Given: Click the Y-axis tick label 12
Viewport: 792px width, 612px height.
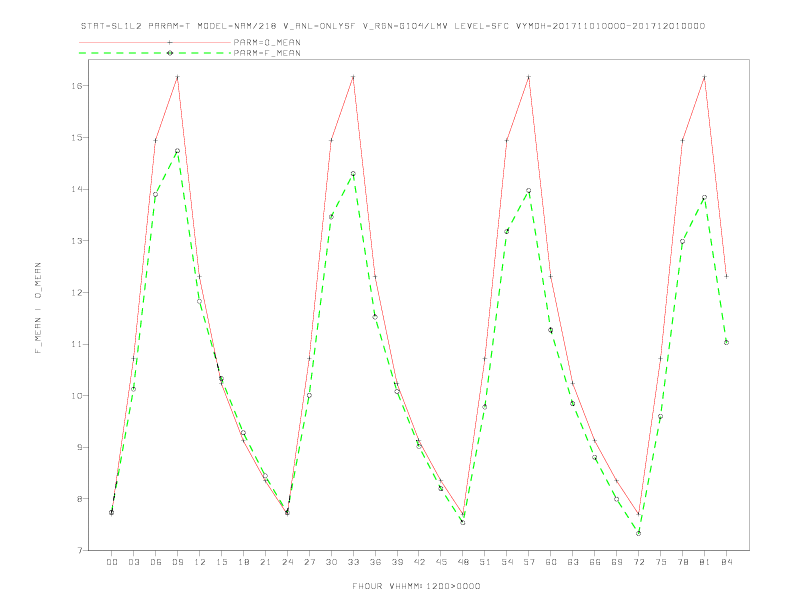Looking at the screenshot, I should 76,292.
